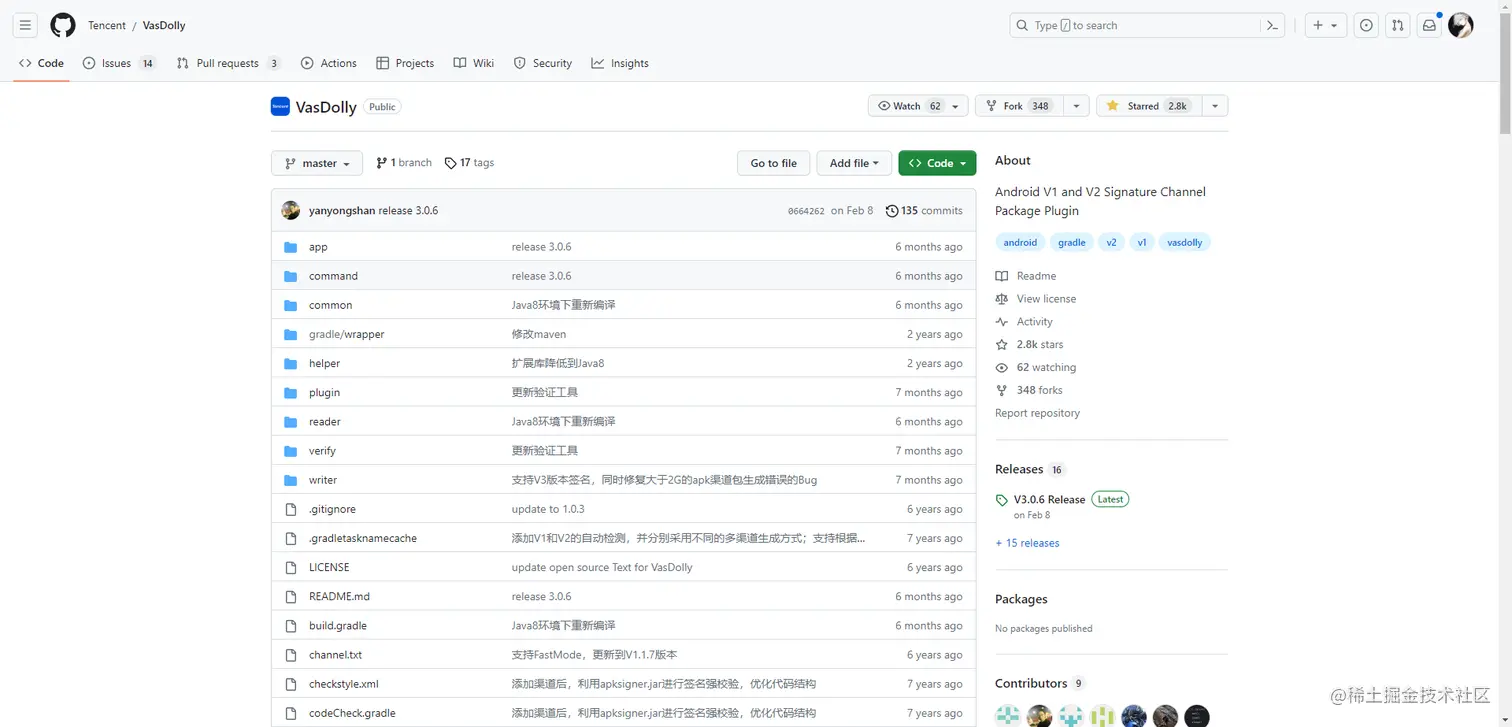Viewport: 1512px width, 727px height.
Task: Click the history clock icon beside 135 commits
Action: [892, 211]
